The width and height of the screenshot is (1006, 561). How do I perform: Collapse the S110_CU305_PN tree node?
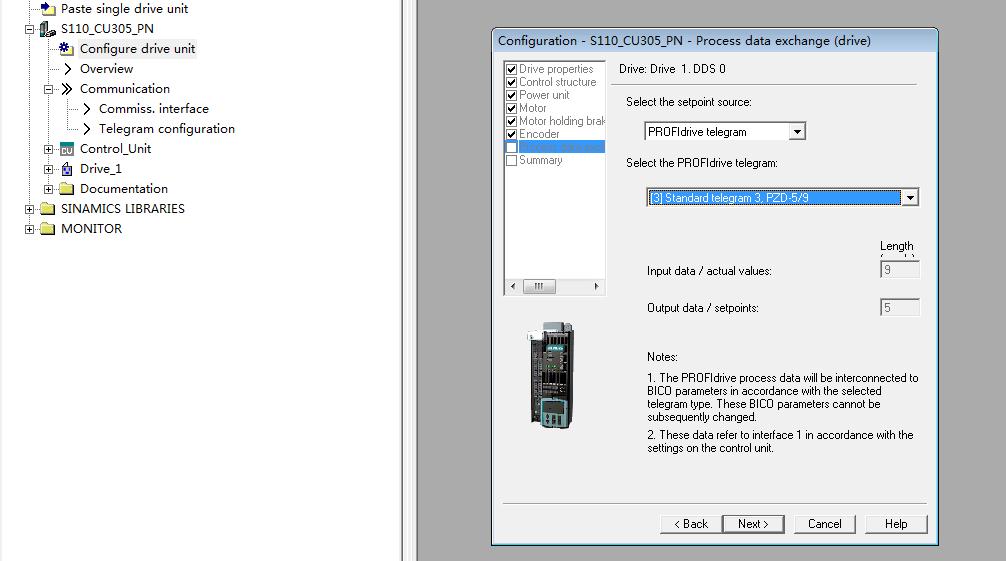29,29
